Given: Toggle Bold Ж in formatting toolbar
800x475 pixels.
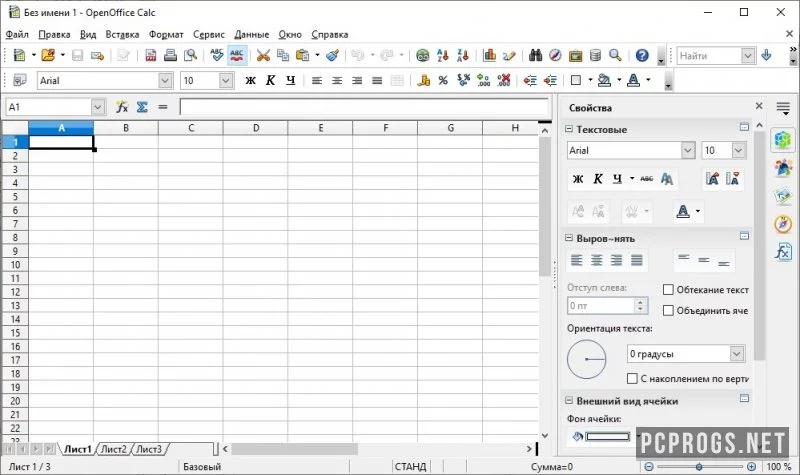Looking at the screenshot, I should [251, 80].
